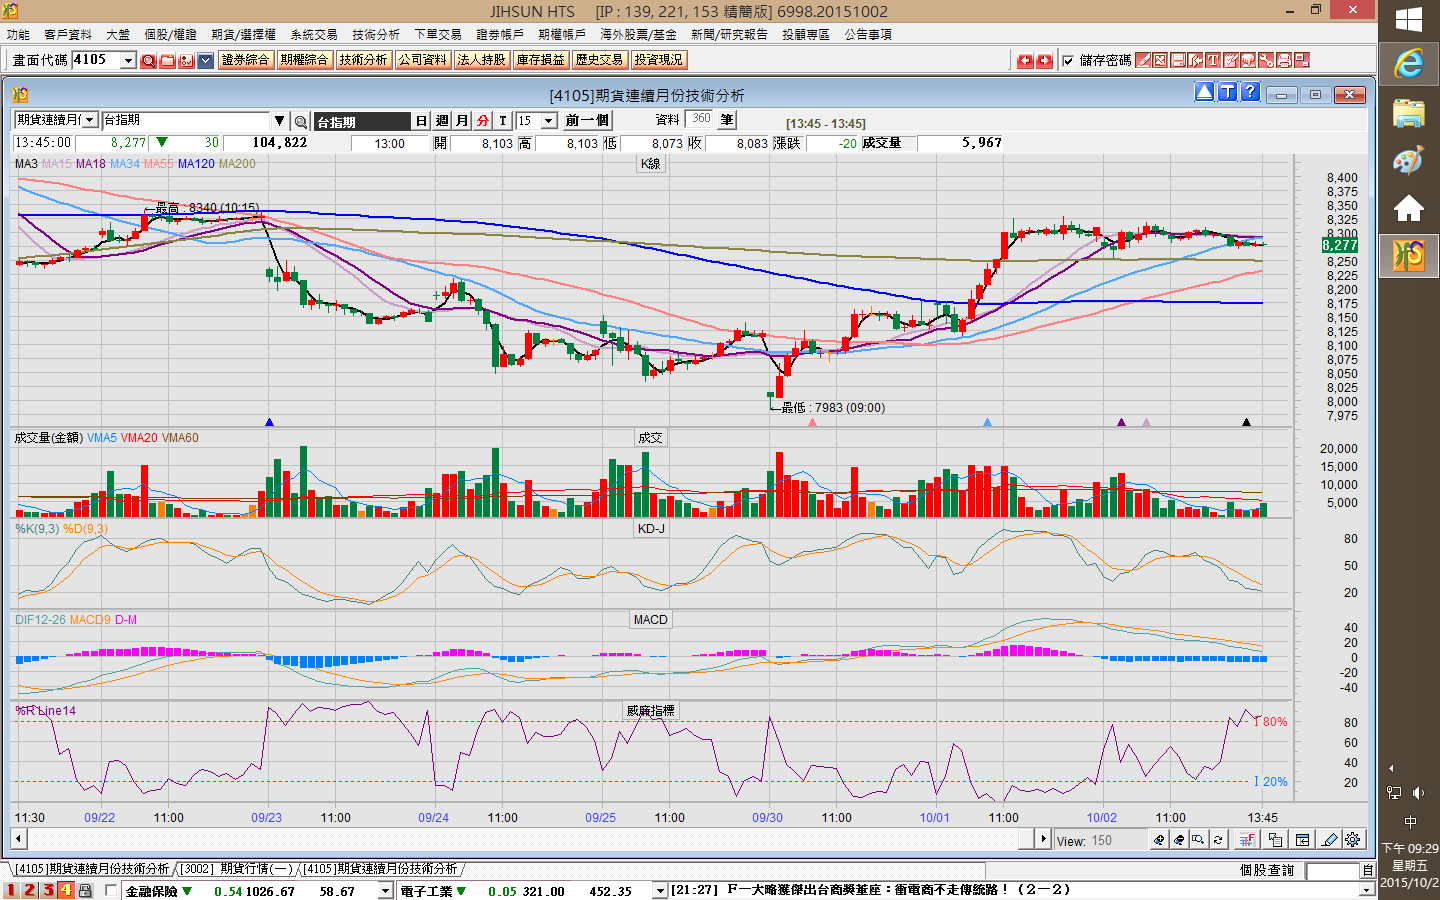The width and height of the screenshot is (1440, 900).
Task: Toggle the 筆 button next to 360
Action: pyautogui.click(x=727, y=120)
